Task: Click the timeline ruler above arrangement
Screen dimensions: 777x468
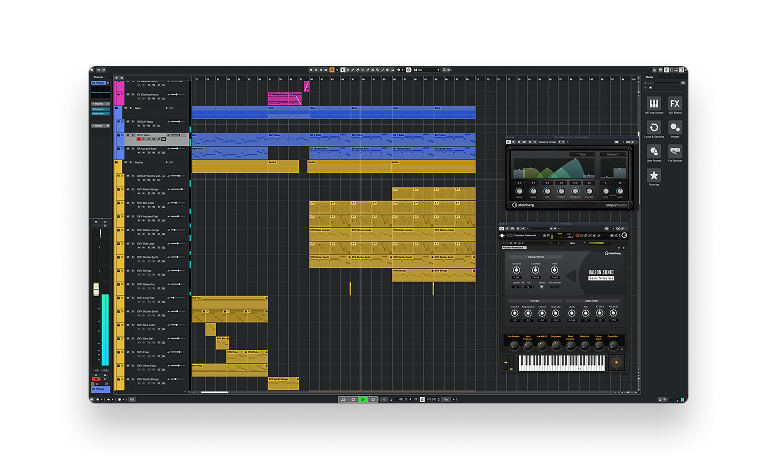Action: coord(415,78)
